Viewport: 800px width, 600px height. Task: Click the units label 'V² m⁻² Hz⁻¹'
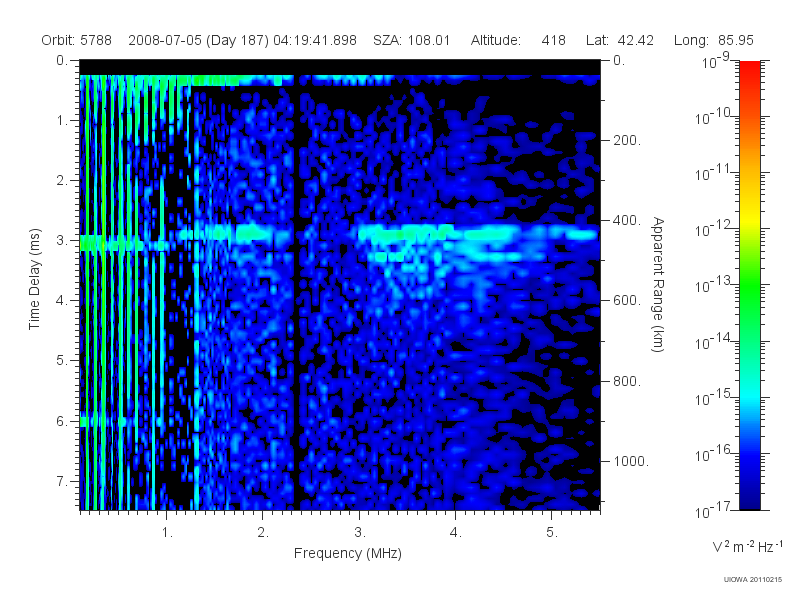tap(747, 546)
